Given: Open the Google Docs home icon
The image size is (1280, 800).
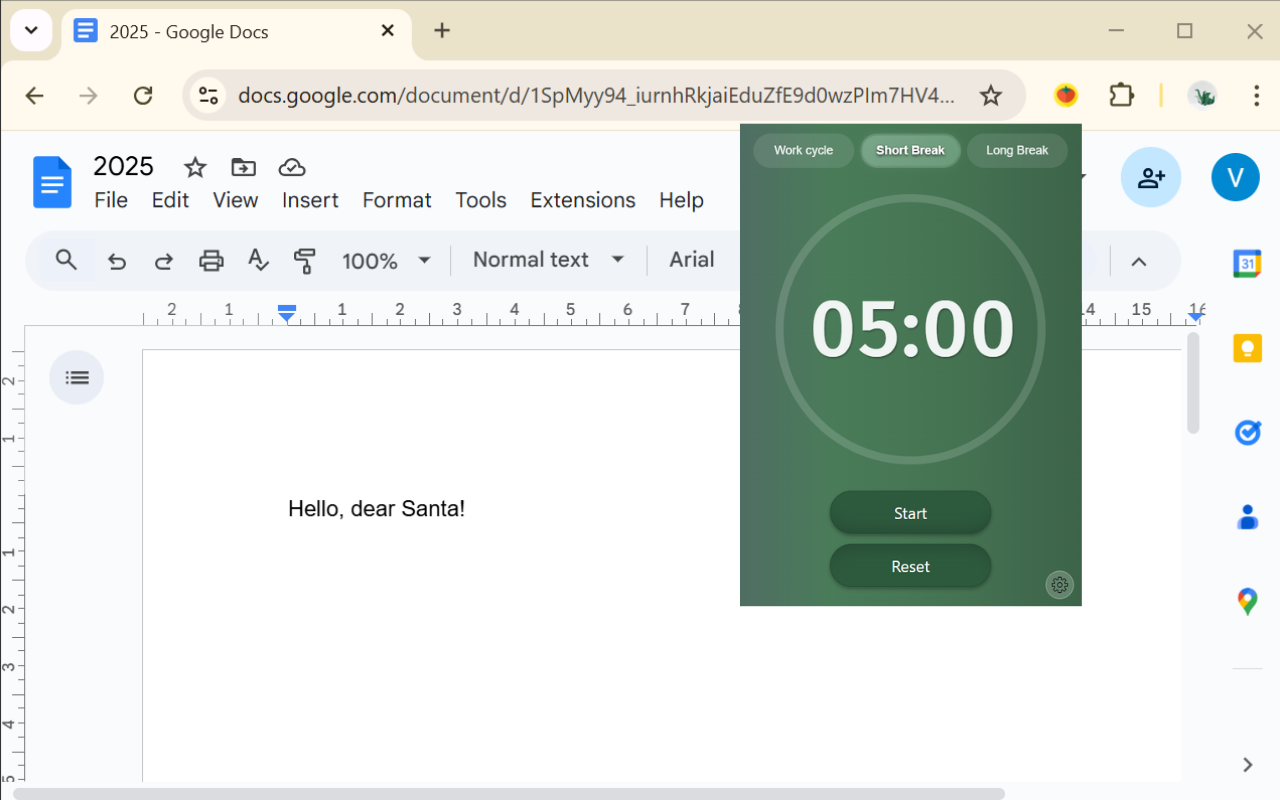Looking at the screenshot, I should click(x=53, y=183).
